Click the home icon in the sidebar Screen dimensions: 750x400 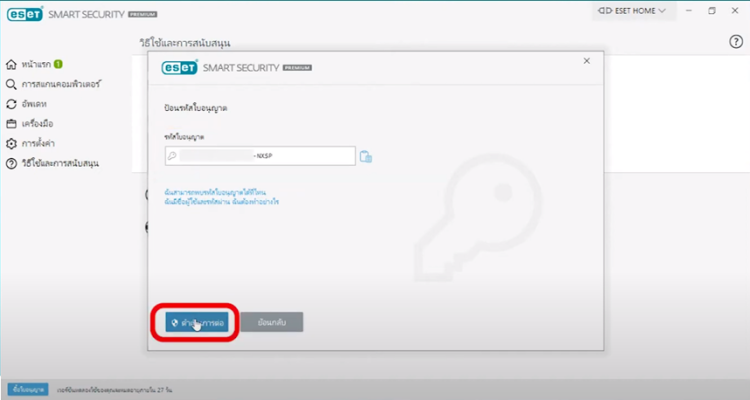11,64
